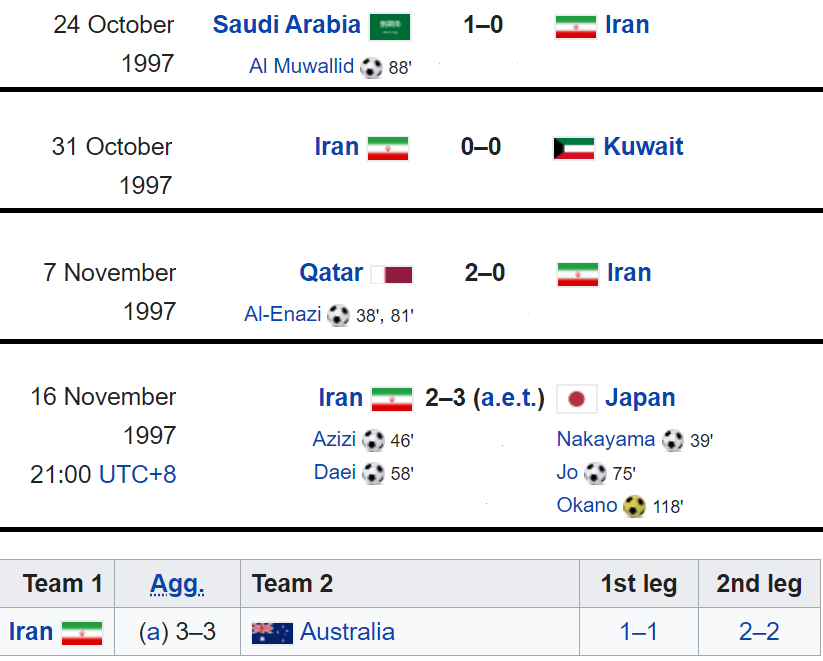Screen dimensions: 823x661
Task: Click Iran flag in the 31 October match
Action: tap(388, 149)
